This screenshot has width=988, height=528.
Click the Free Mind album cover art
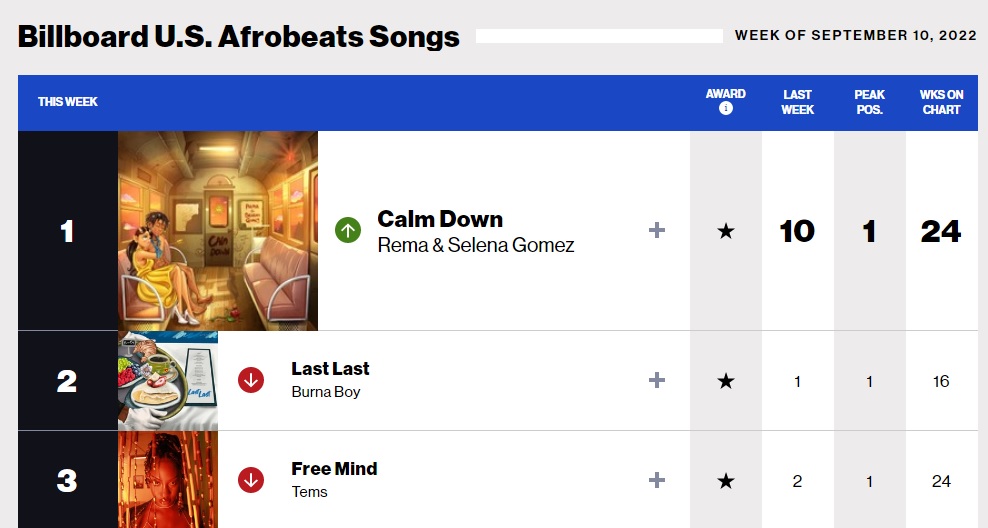[x=168, y=480]
